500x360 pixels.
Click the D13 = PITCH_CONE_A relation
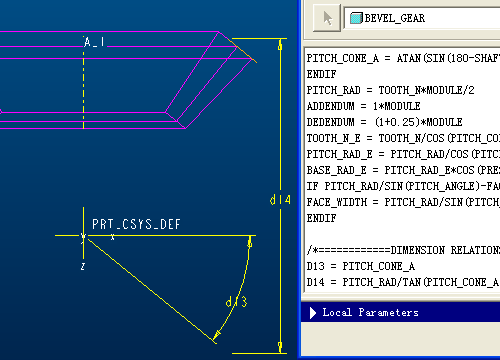[x=361, y=266]
